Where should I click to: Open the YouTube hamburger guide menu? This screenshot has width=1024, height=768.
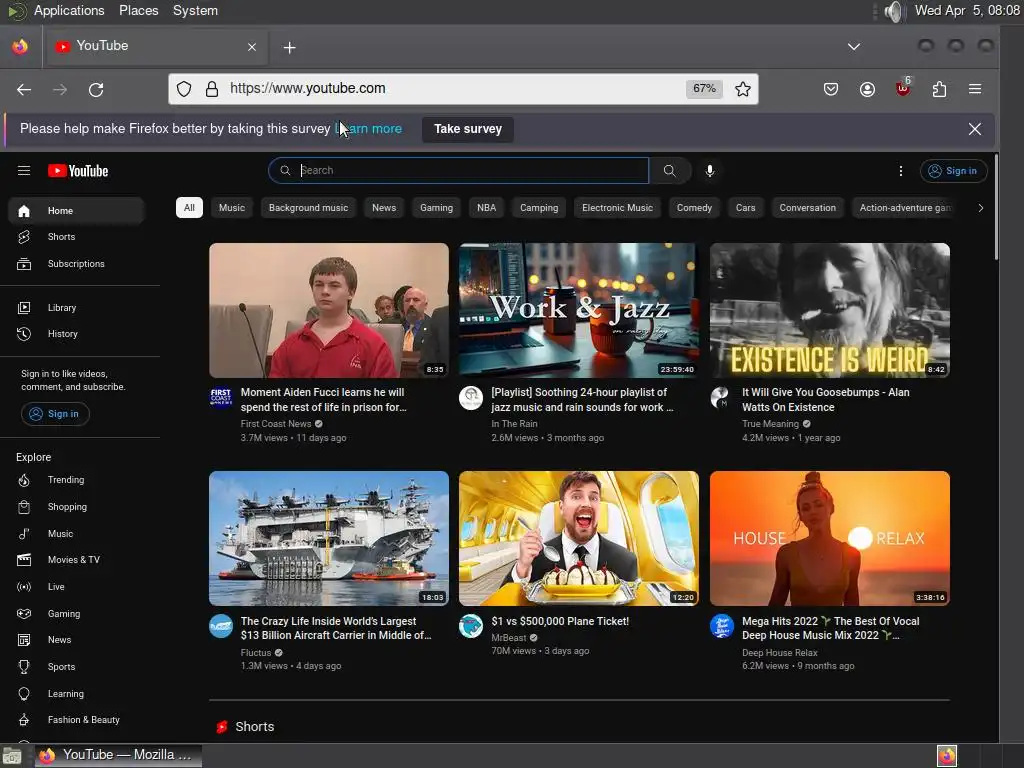tap(24, 170)
